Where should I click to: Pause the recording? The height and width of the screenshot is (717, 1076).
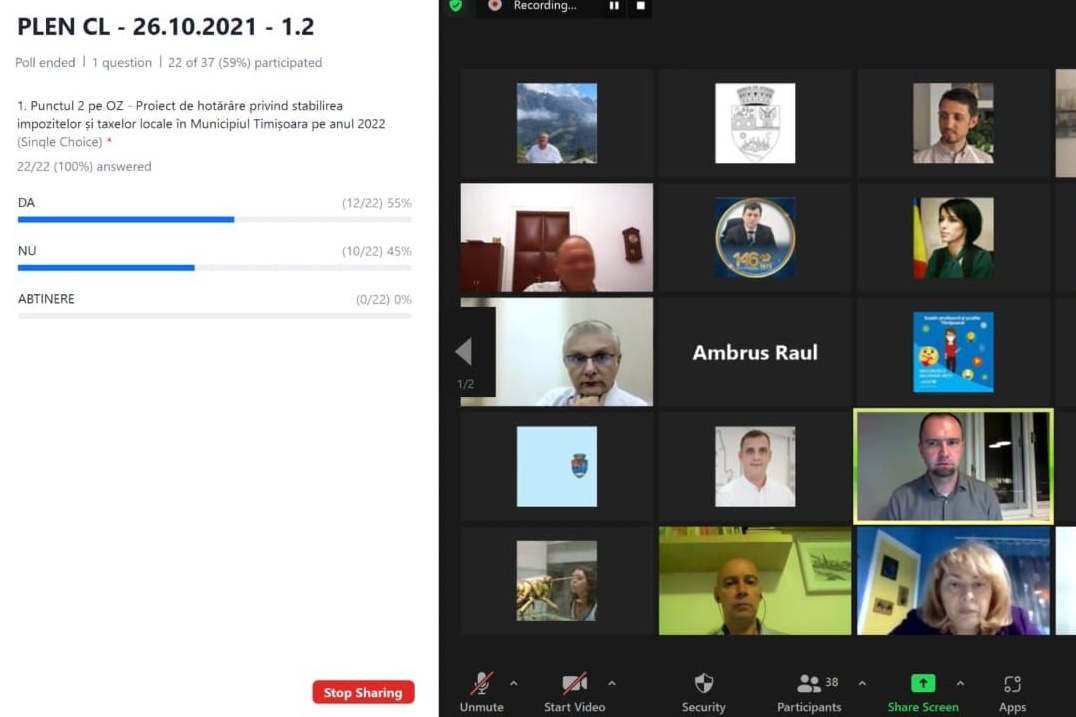614,6
